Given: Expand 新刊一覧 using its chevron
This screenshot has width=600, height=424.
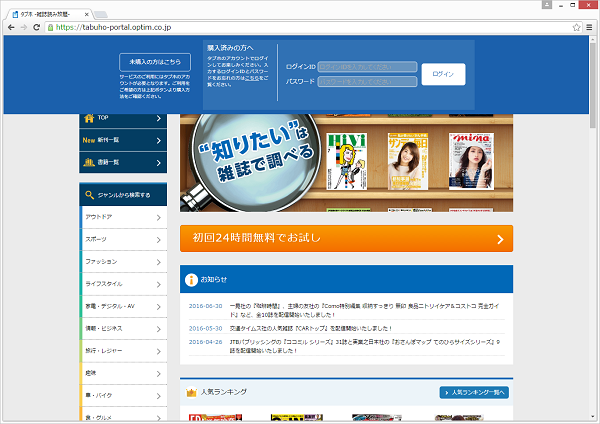Looking at the screenshot, I should click(x=158, y=141).
